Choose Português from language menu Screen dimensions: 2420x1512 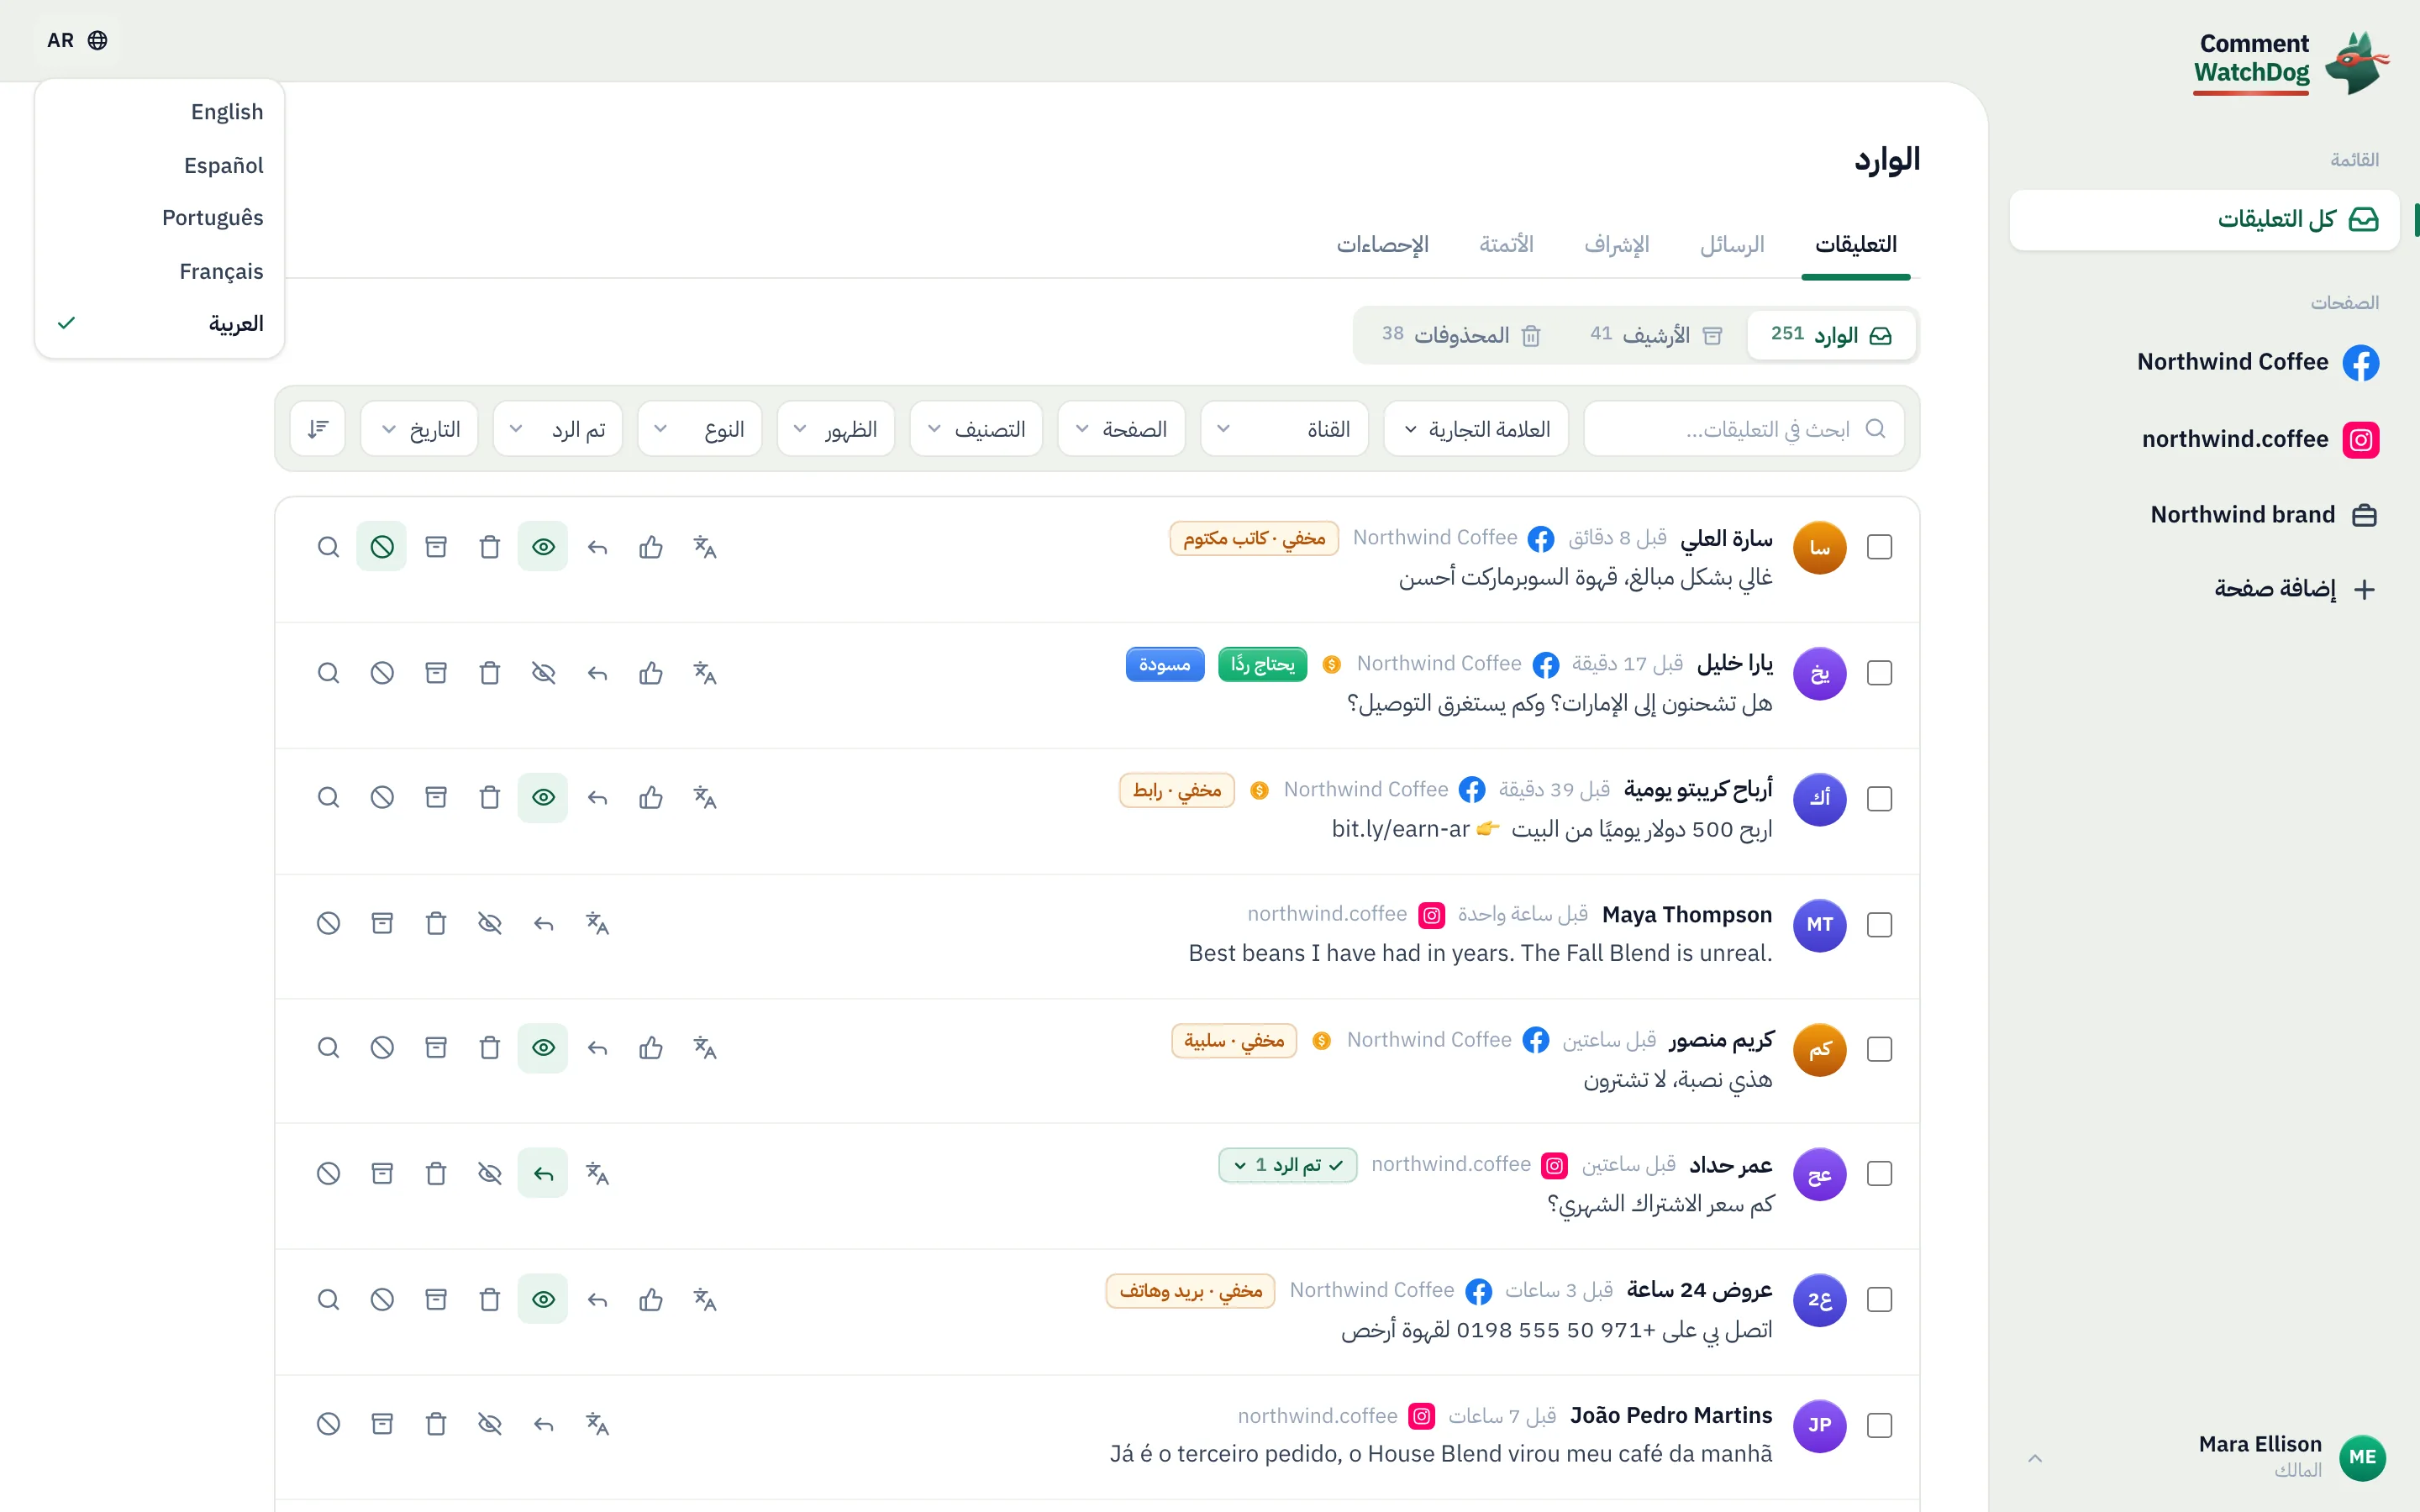pos(160,218)
